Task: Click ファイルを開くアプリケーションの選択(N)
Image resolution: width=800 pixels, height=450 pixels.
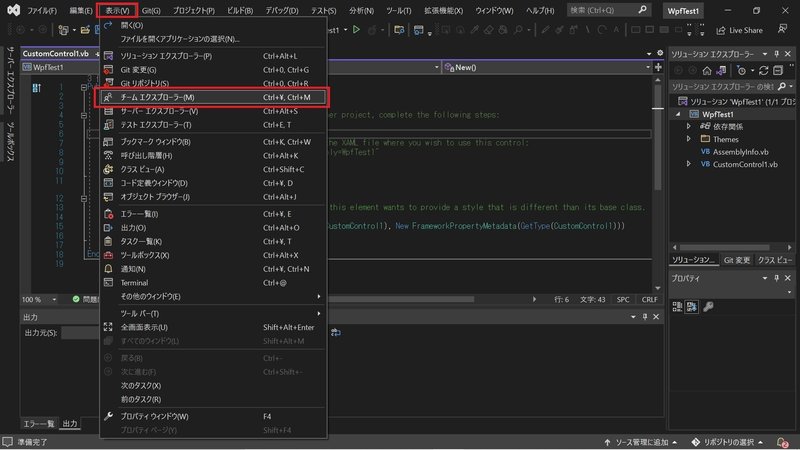Action: (212, 39)
